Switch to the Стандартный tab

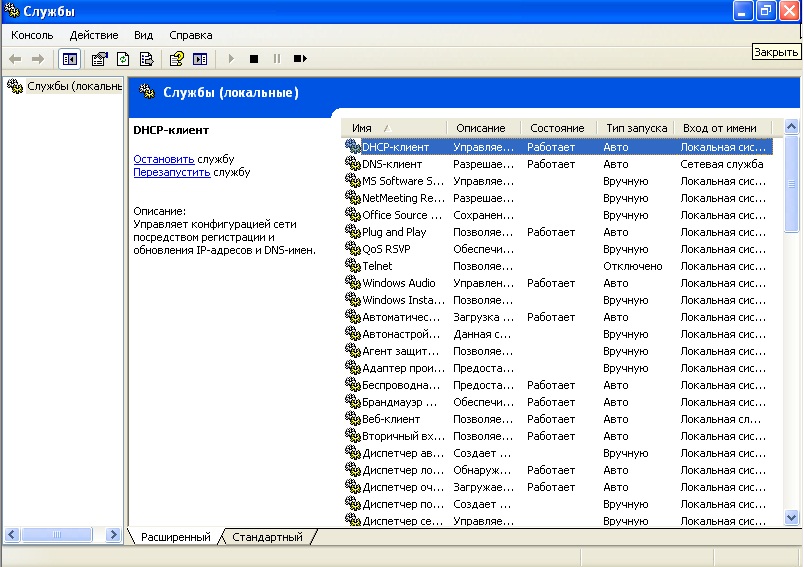click(267, 537)
